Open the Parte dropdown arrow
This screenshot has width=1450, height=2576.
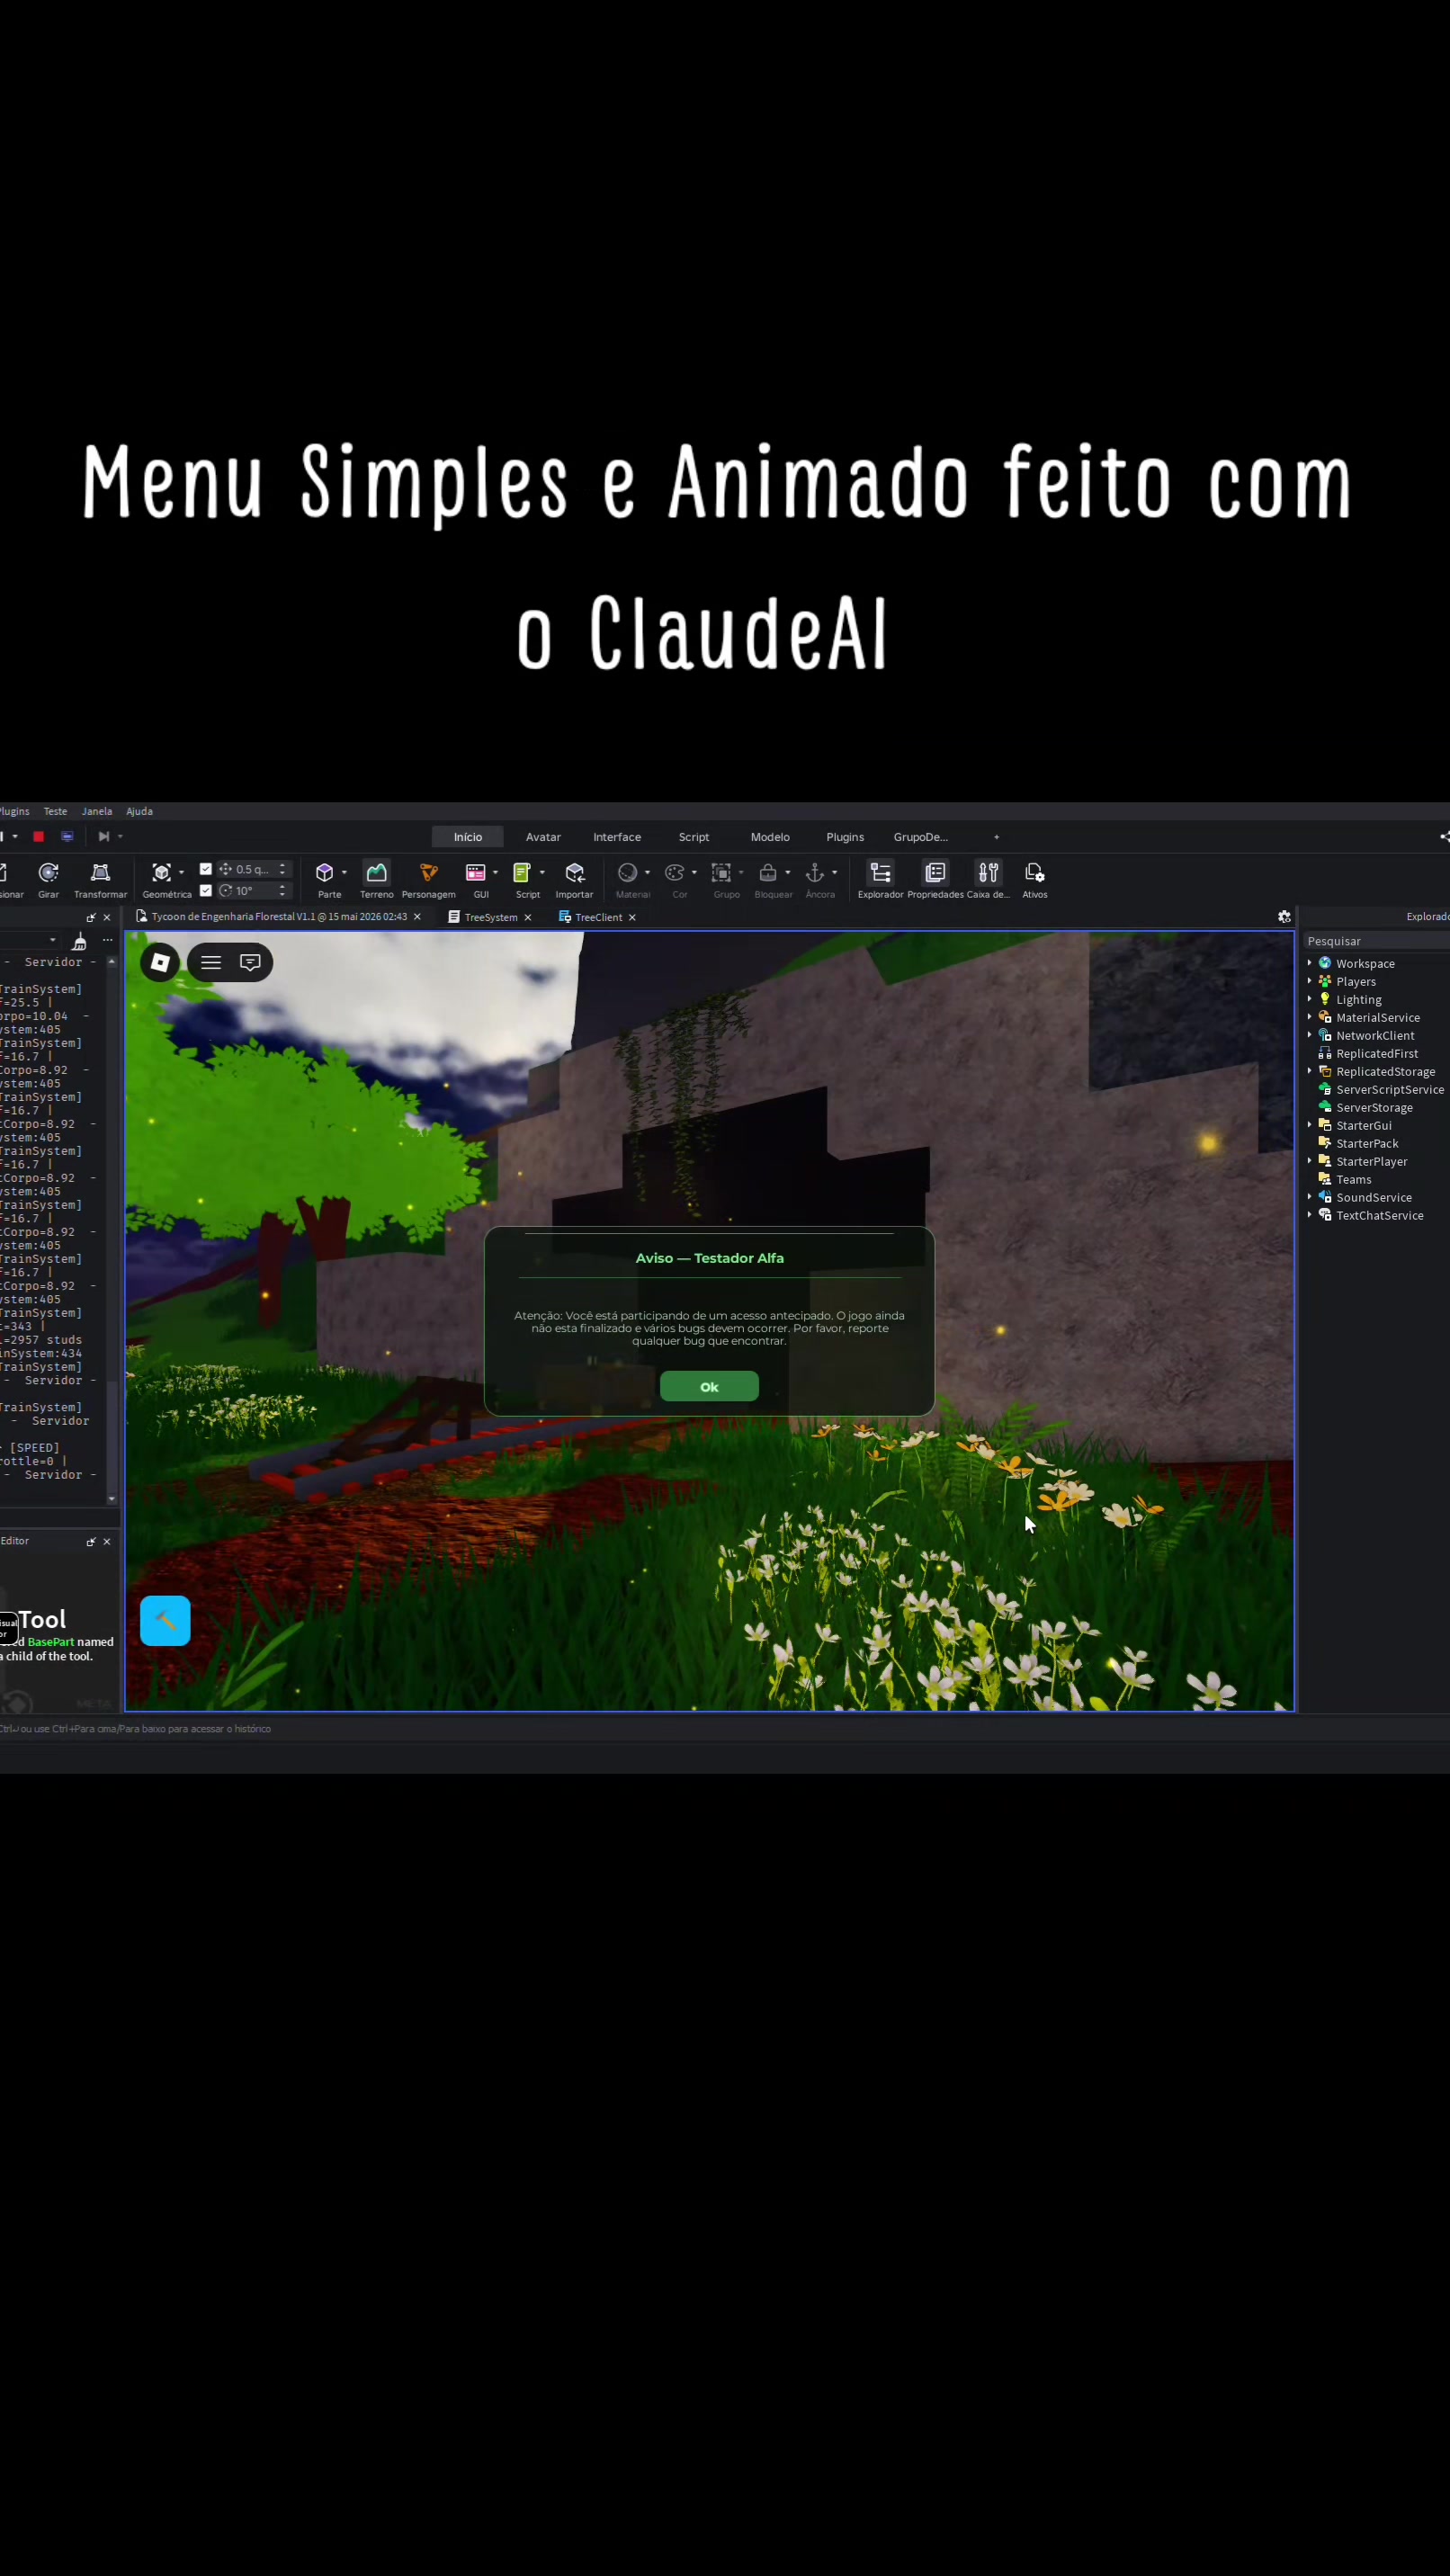344,872
